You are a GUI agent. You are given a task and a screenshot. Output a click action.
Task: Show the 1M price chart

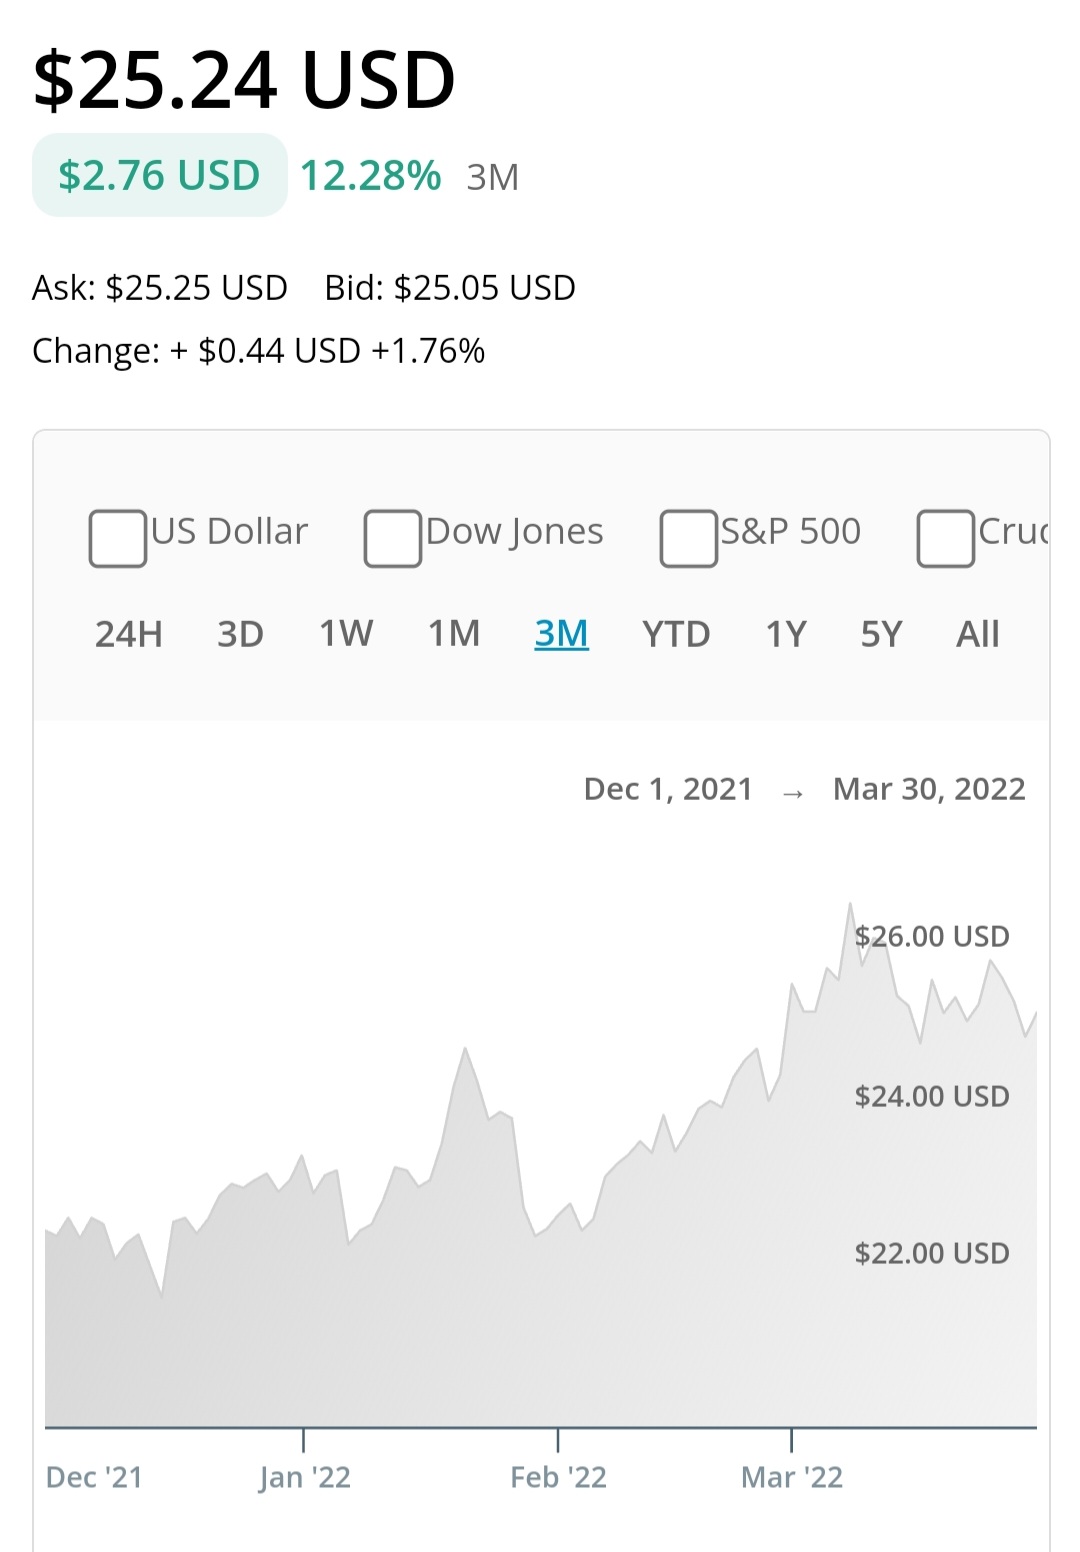pos(454,634)
